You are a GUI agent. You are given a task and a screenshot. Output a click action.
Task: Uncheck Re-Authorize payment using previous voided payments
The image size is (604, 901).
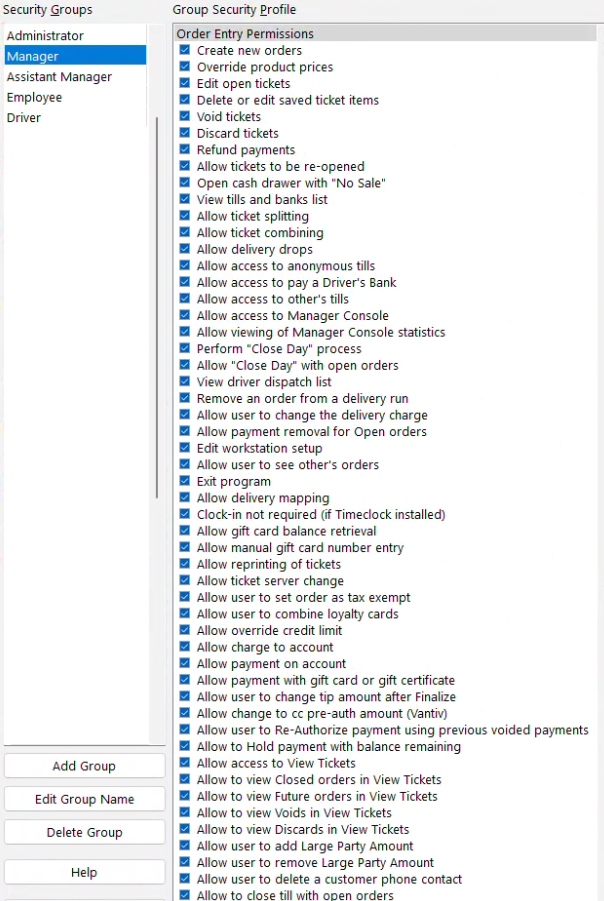pos(184,730)
